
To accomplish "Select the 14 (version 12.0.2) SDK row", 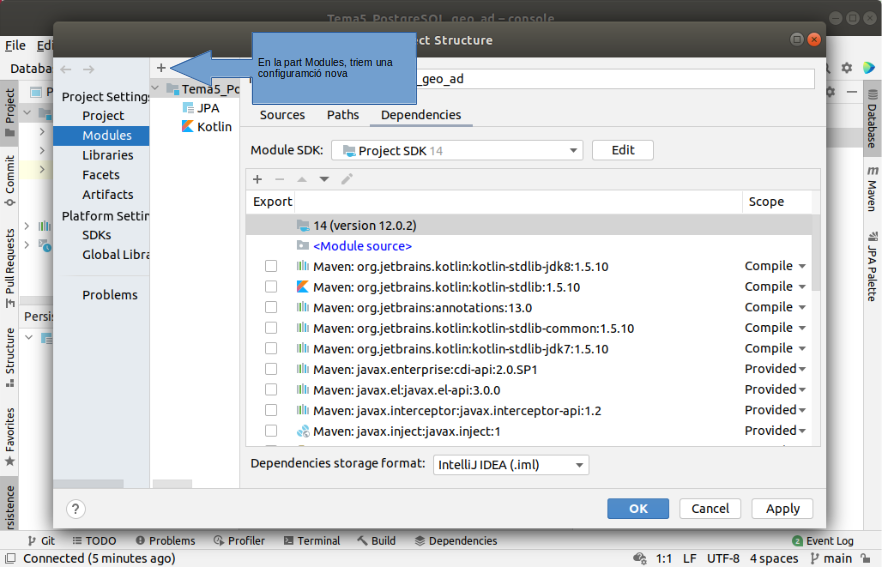I will click(x=529, y=225).
